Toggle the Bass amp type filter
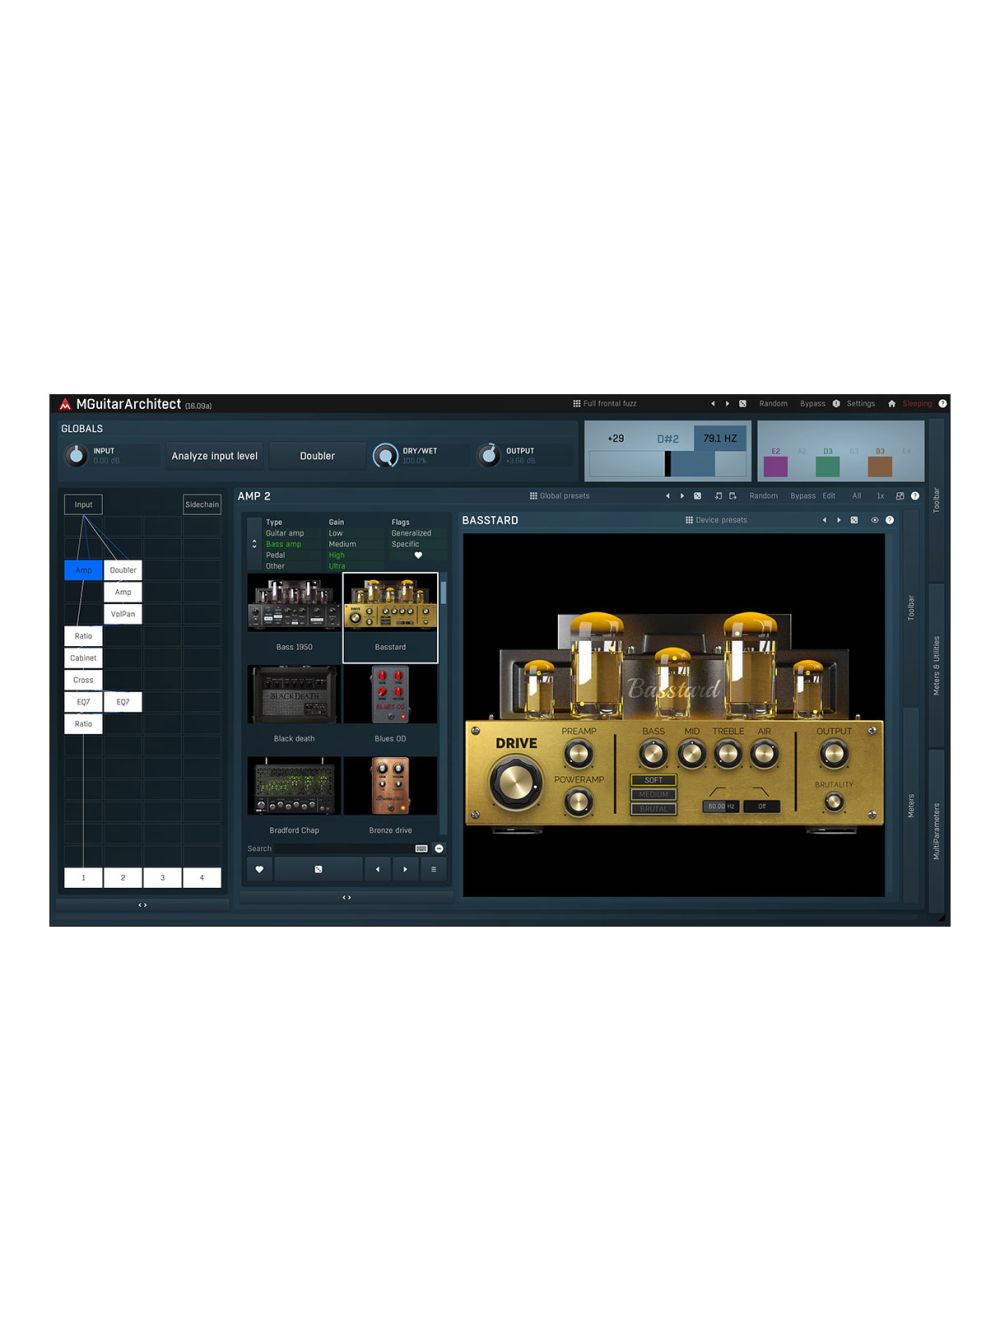This screenshot has height=1320, width=1000. (x=283, y=544)
